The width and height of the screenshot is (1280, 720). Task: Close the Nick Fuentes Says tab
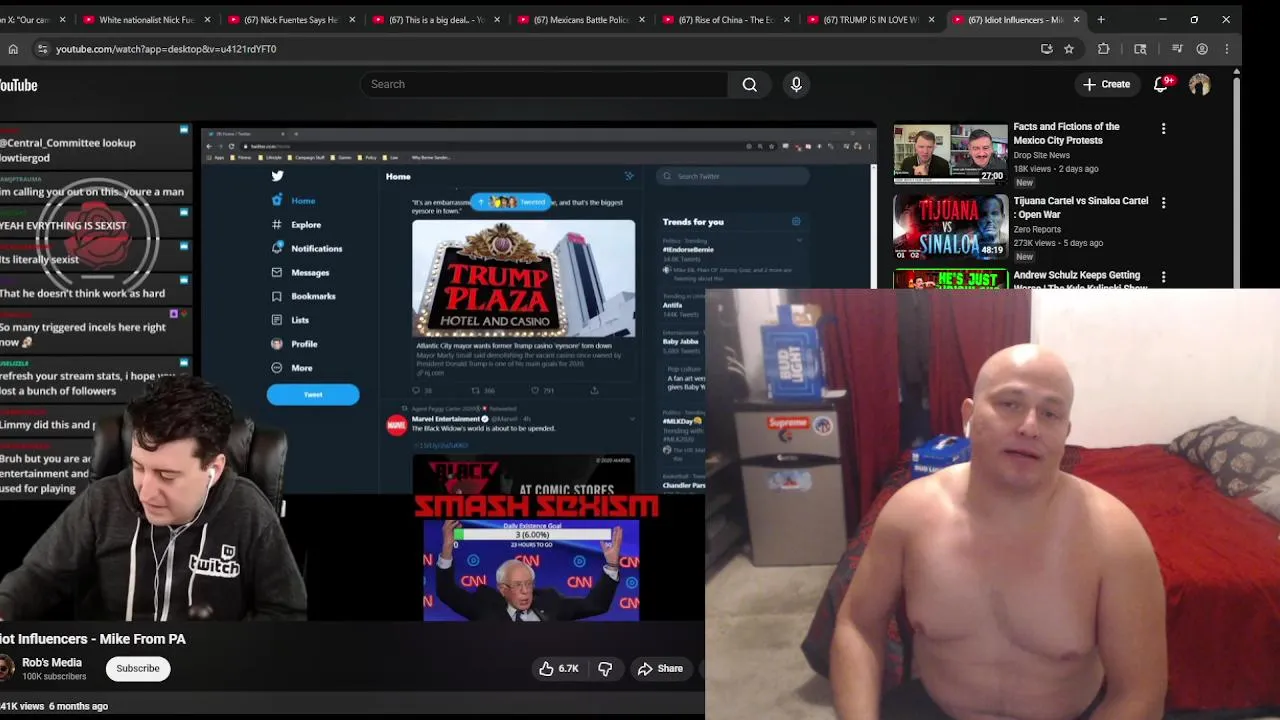tap(352, 20)
